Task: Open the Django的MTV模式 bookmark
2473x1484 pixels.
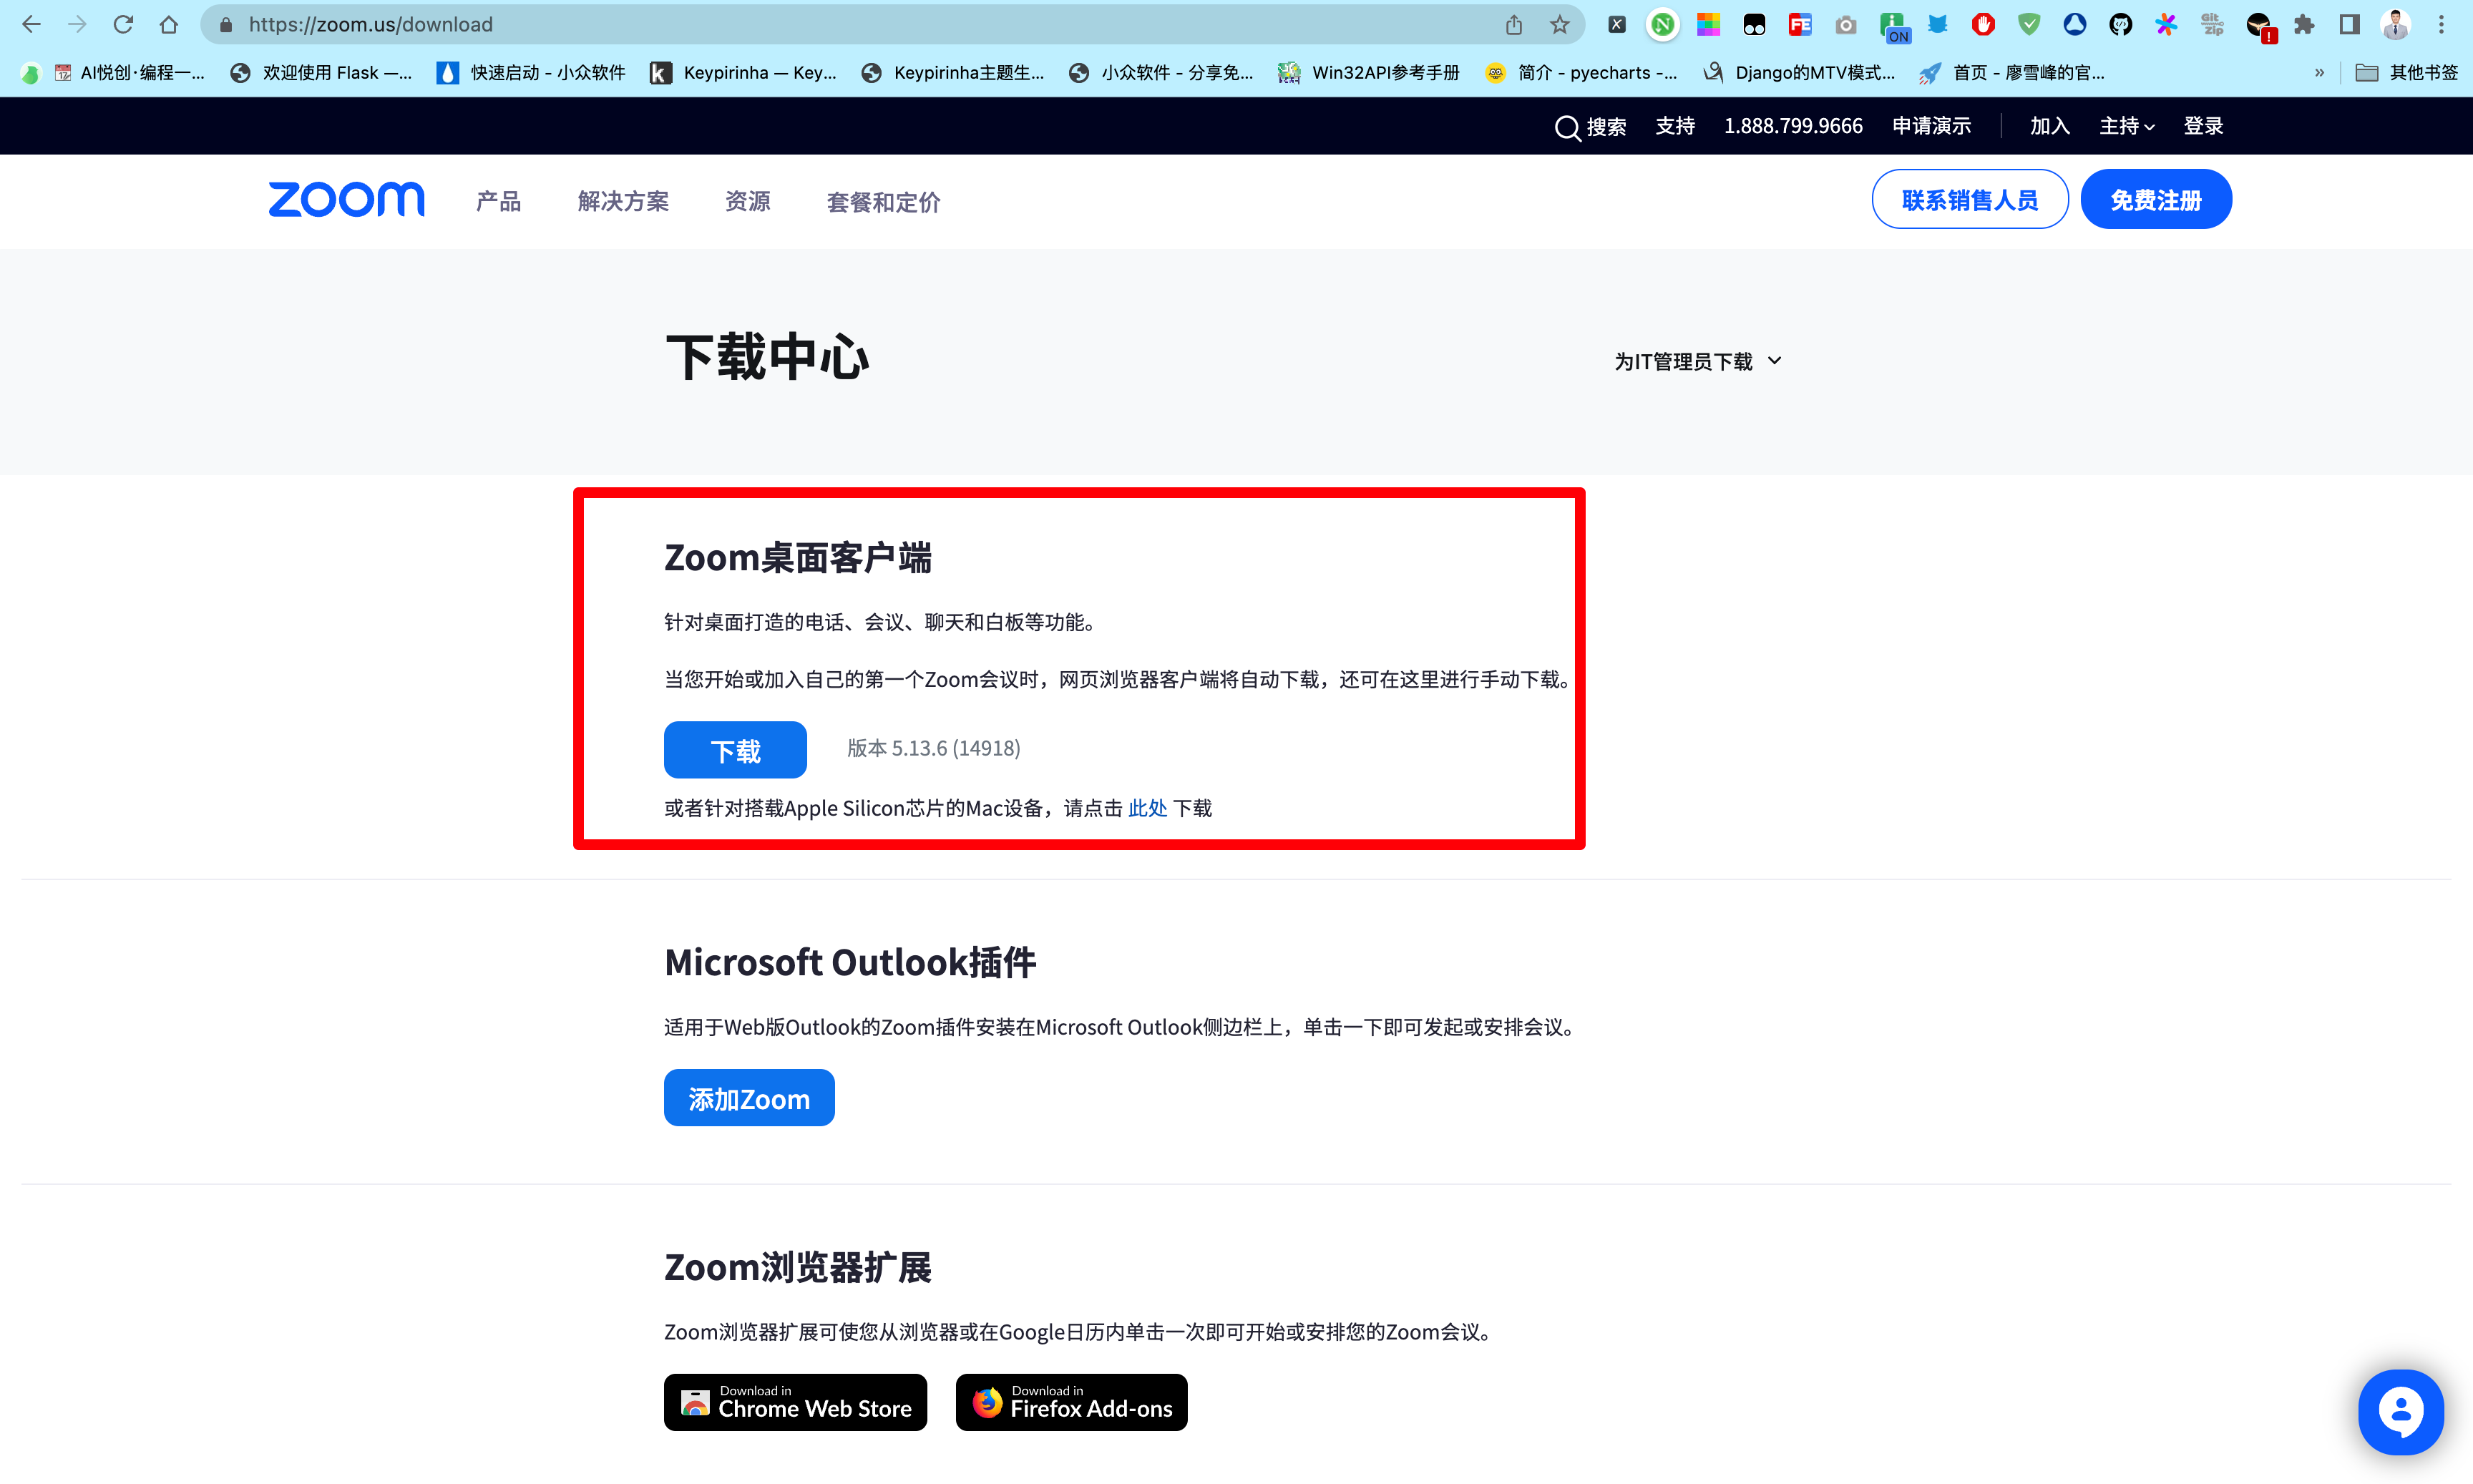Action: [x=1799, y=72]
